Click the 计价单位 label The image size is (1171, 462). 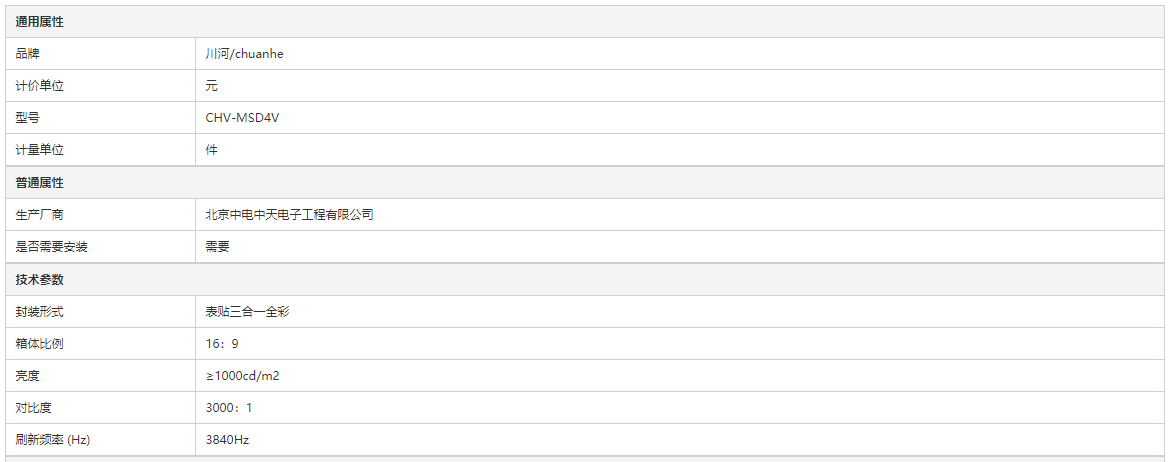tap(40, 86)
